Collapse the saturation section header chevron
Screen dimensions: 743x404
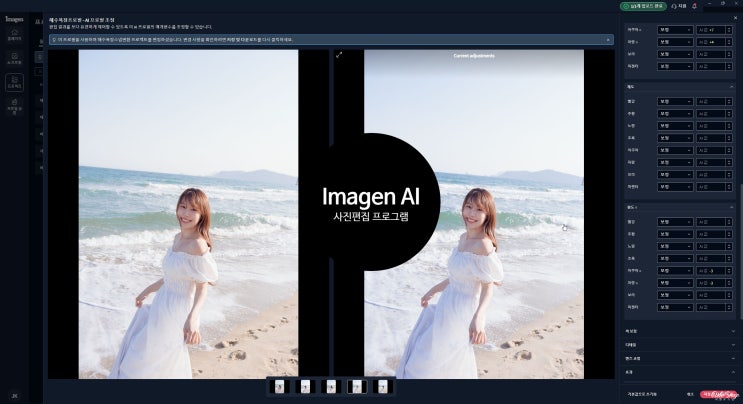pyautogui.click(x=732, y=87)
